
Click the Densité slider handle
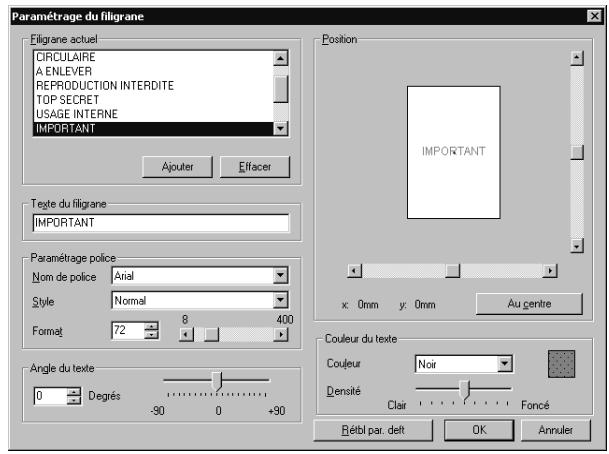(x=465, y=390)
